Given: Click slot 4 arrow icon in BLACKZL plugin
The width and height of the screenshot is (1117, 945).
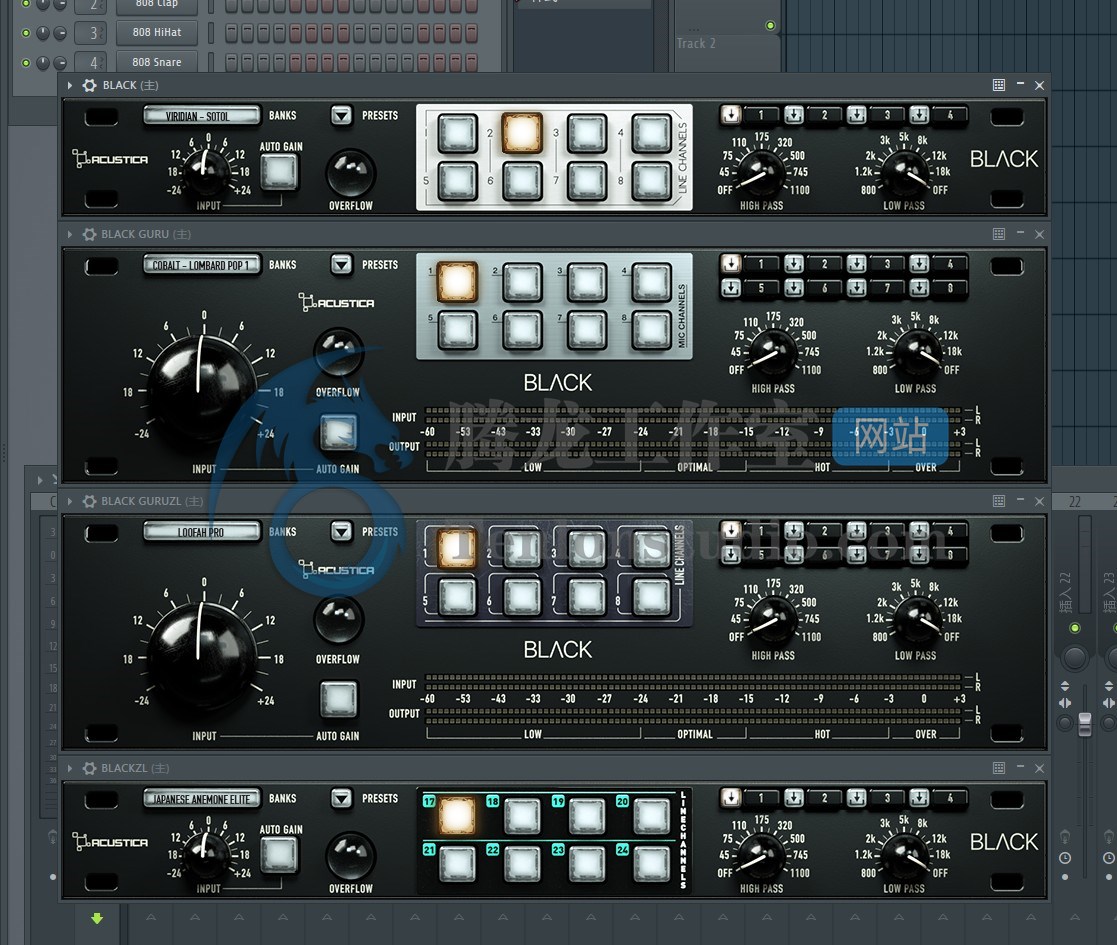Looking at the screenshot, I should 919,798.
